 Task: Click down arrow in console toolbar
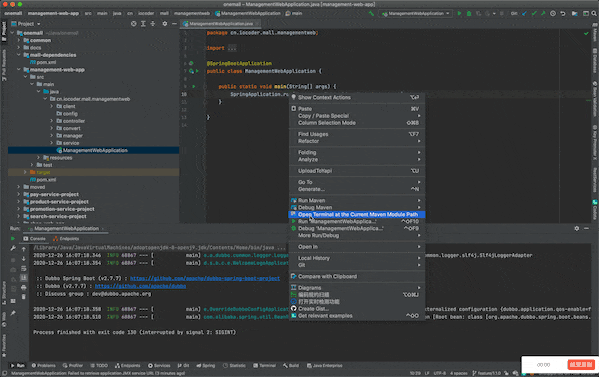tap(24, 259)
